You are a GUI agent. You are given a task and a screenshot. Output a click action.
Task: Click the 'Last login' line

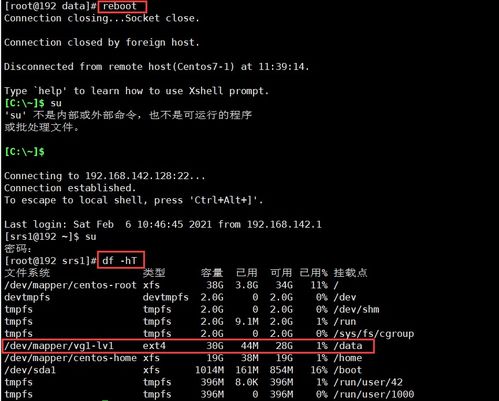click(163, 224)
